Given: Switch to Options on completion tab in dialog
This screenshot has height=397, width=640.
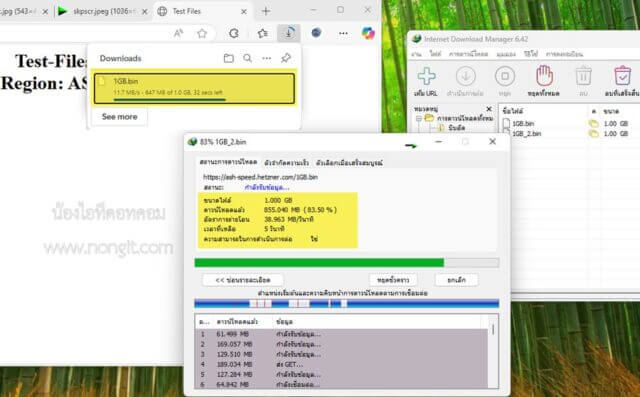Looking at the screenshot, I should 349,162.
